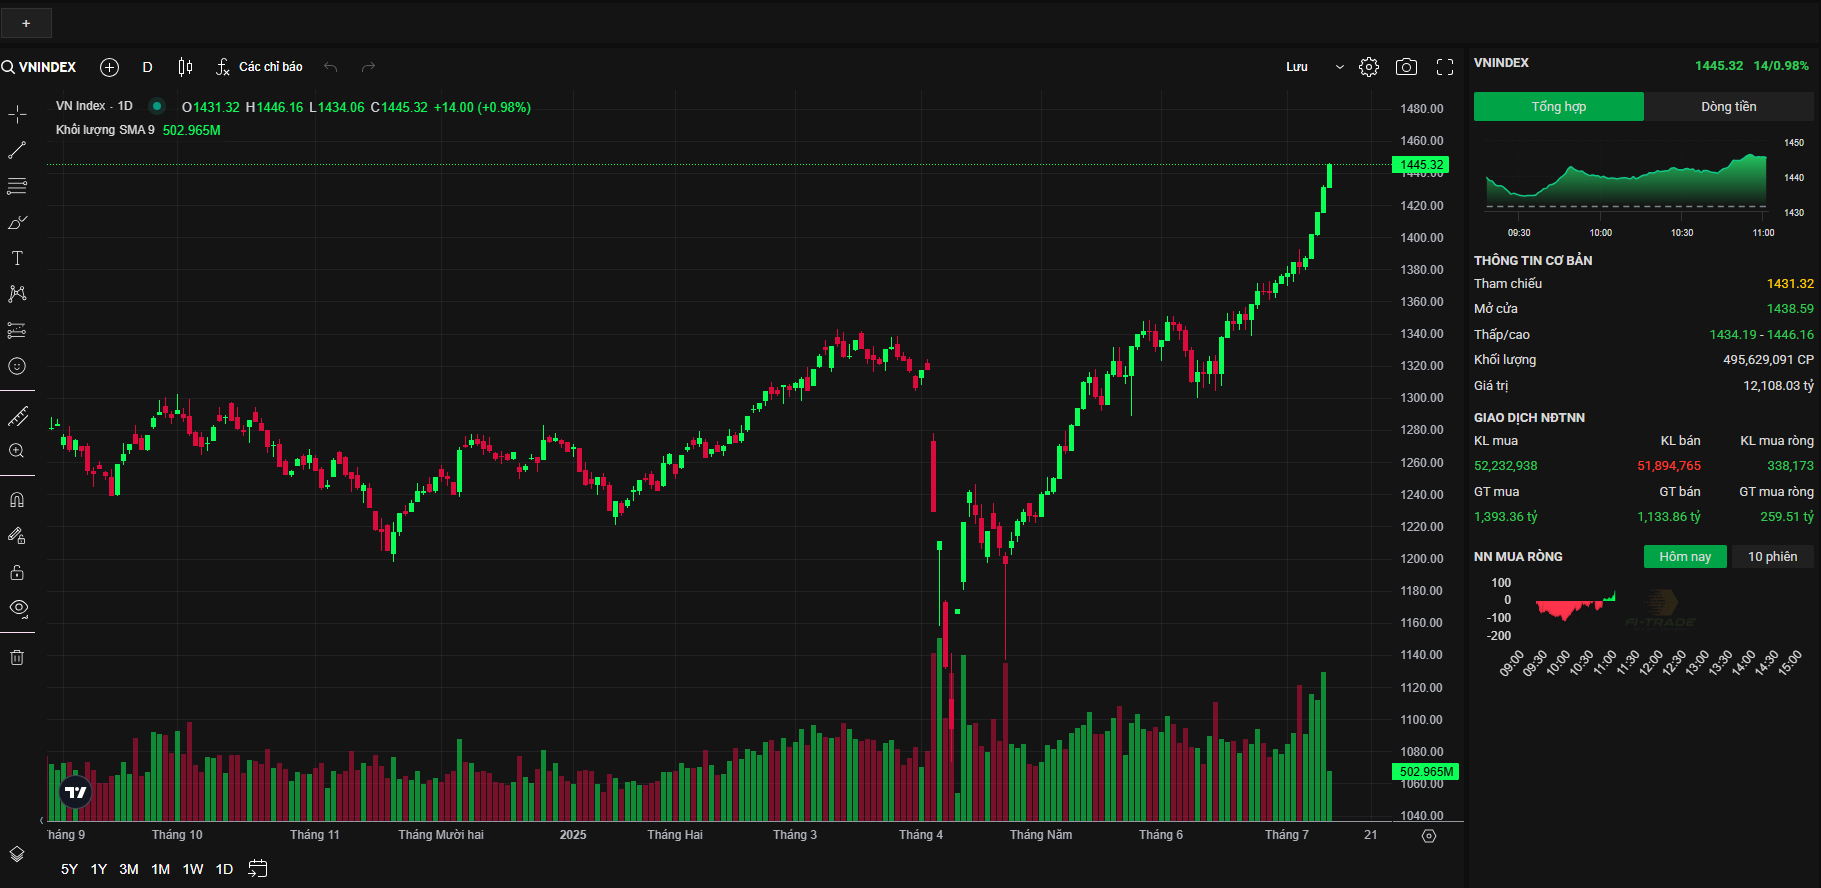This screenshot has width=1821, height=888.
Task: Click Tham chiếu value 1431.32
Action: tap(1790, 284)
